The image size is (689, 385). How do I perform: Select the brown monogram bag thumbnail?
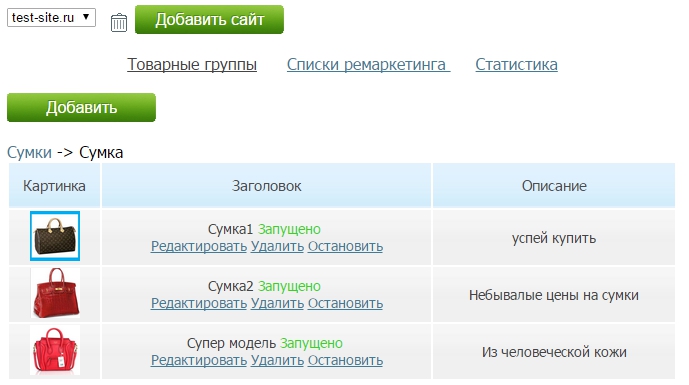pyautogui.click(x=55, y=236)
